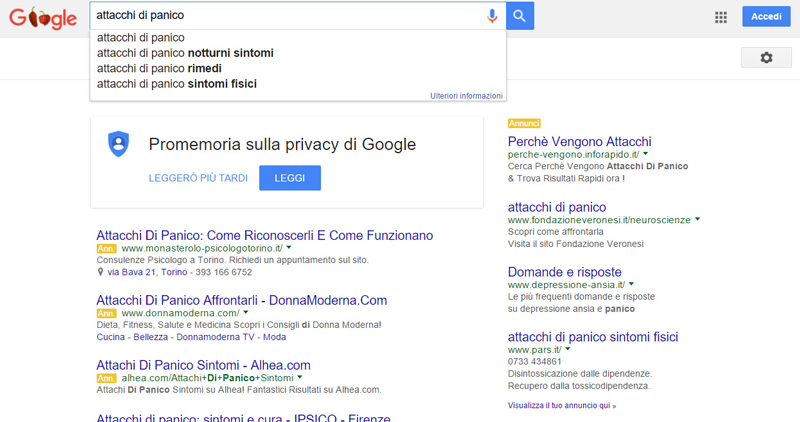Image resolution: width=800 pixels, height=422 pixels.
Task: Click the Ann. badge on monasterolo result
Action: 106,249
